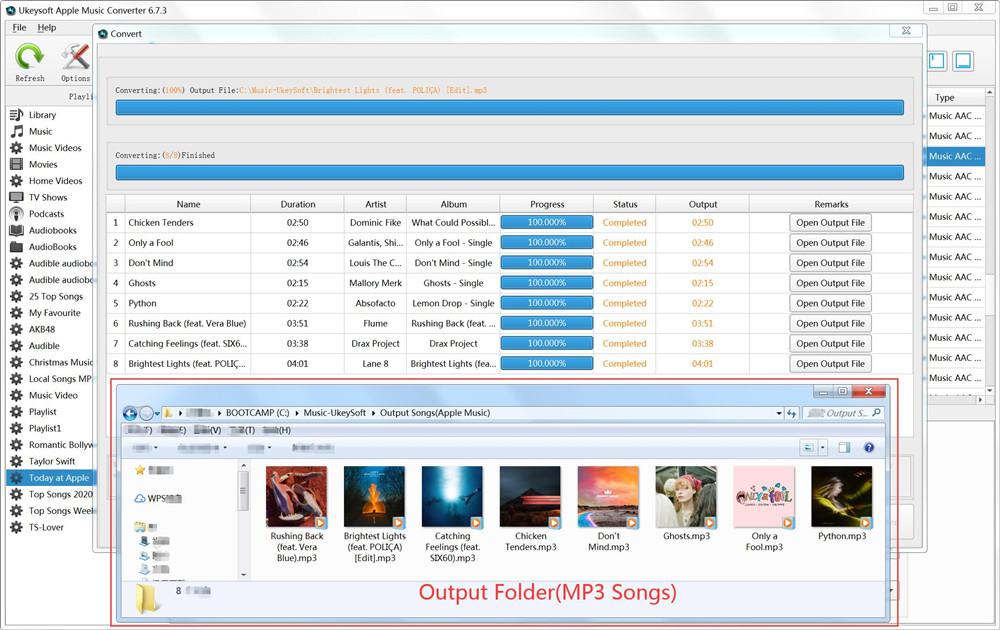Select Python.mp3 file thumbnail
Screen dimensions: 1000x630
[x=842, y=497]
